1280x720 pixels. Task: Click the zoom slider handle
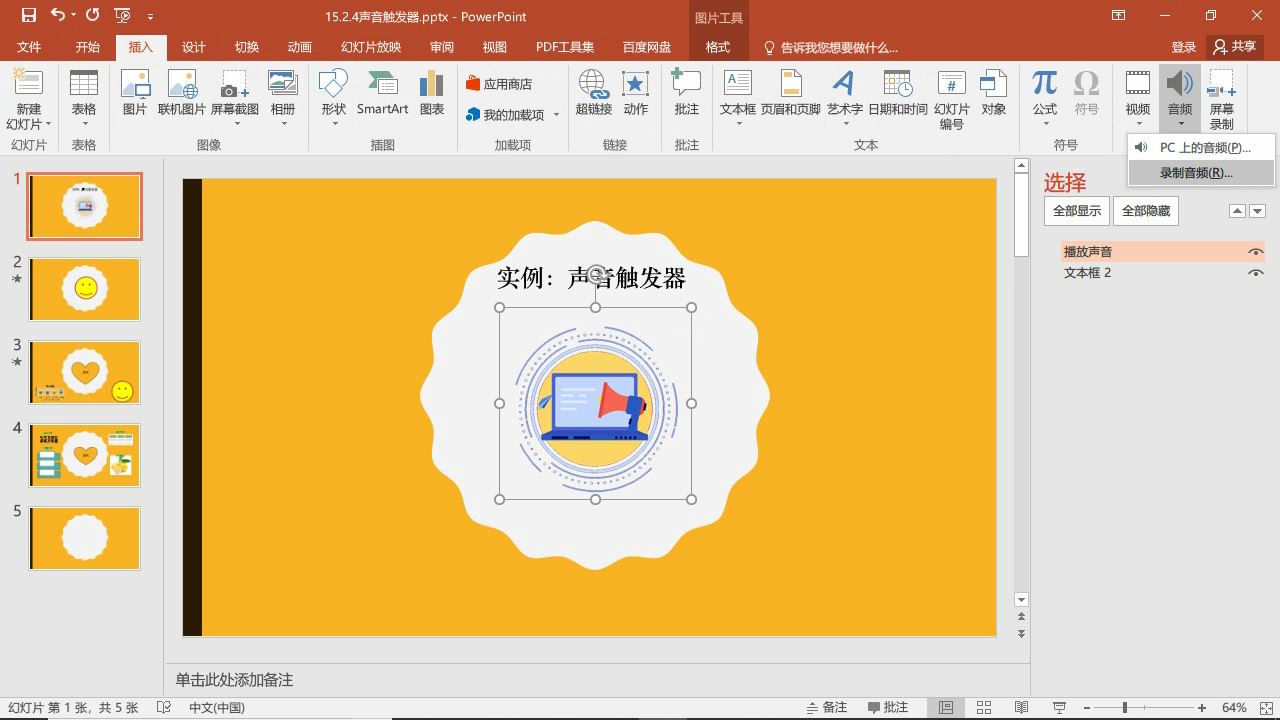tap(1124, 707)
